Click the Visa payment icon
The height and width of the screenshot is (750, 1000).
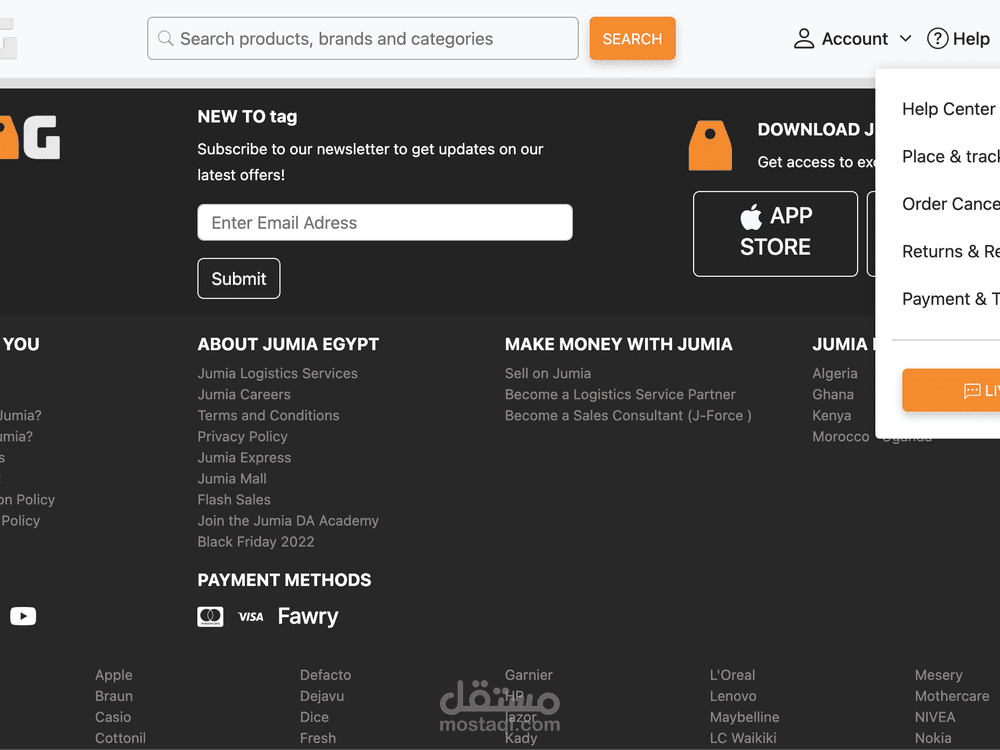251,617
